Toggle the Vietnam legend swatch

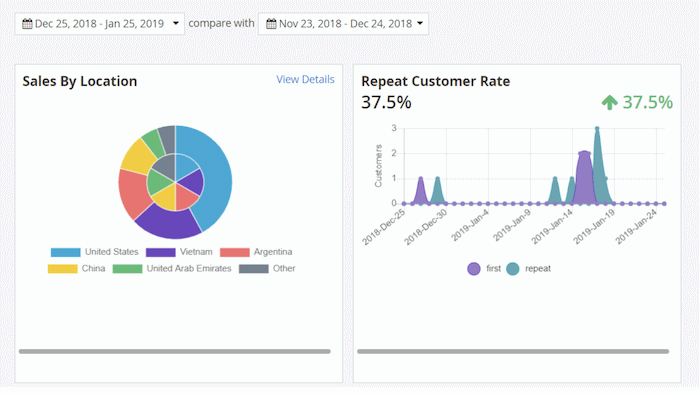pos(161,252)
